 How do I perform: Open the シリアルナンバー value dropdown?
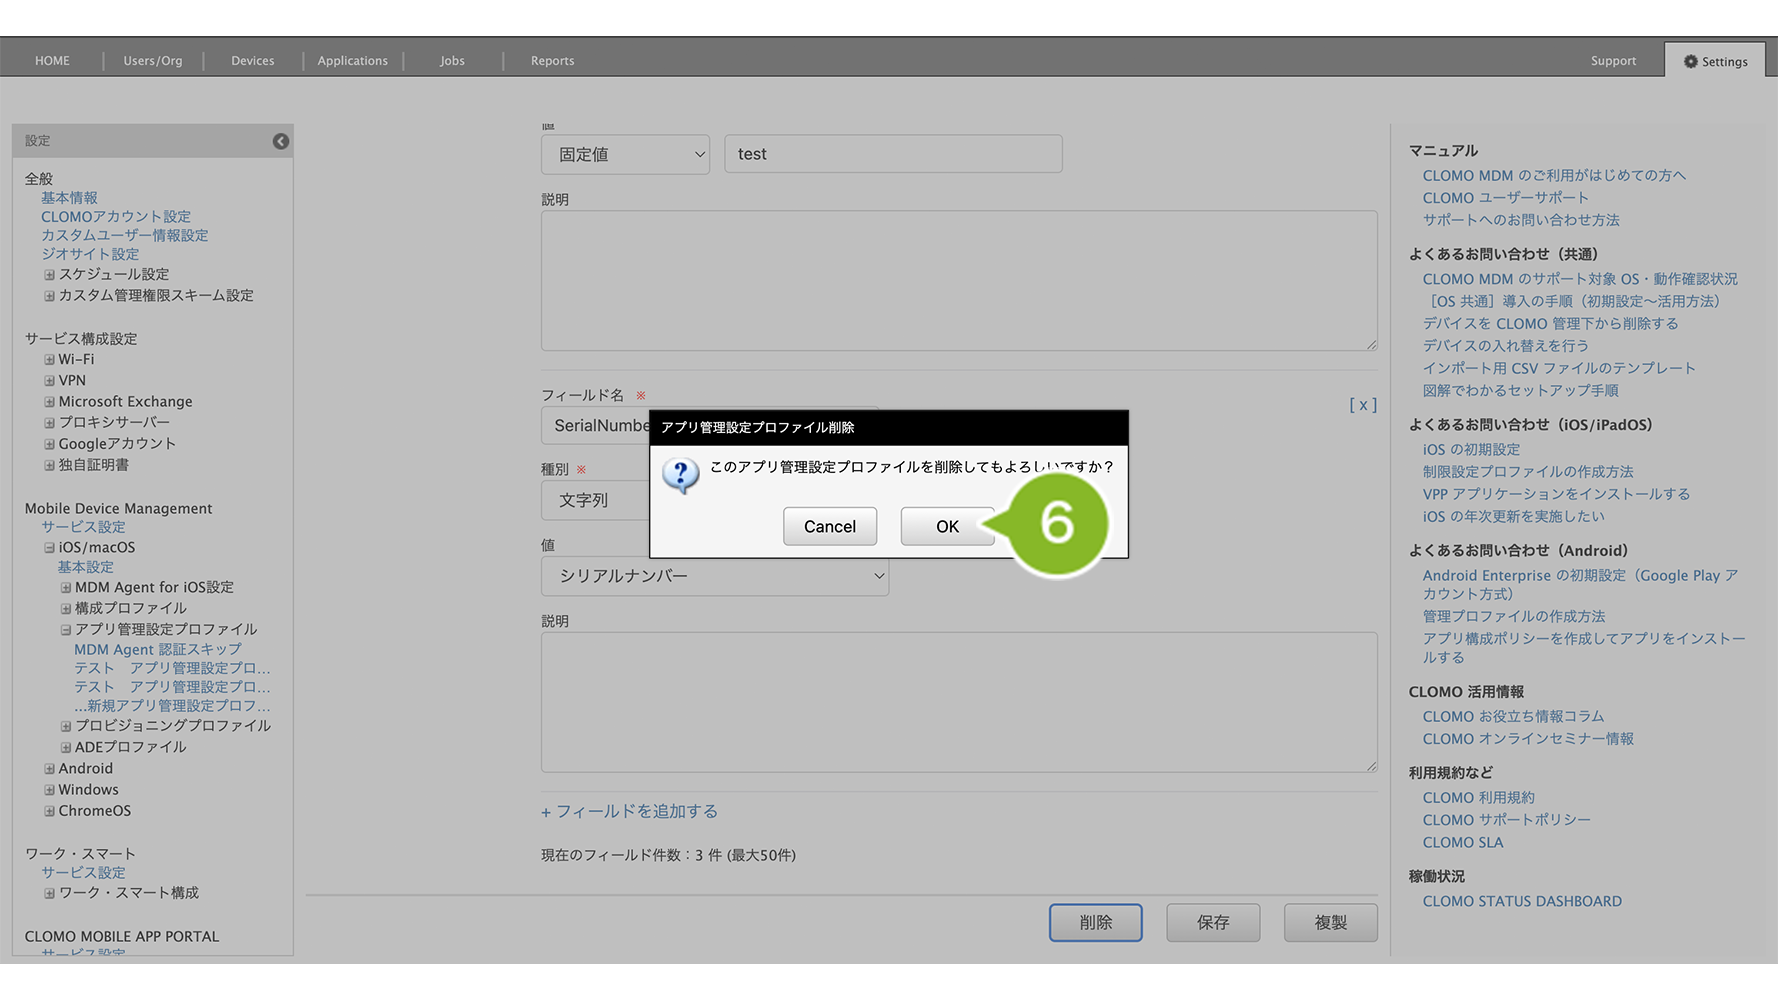714,576
